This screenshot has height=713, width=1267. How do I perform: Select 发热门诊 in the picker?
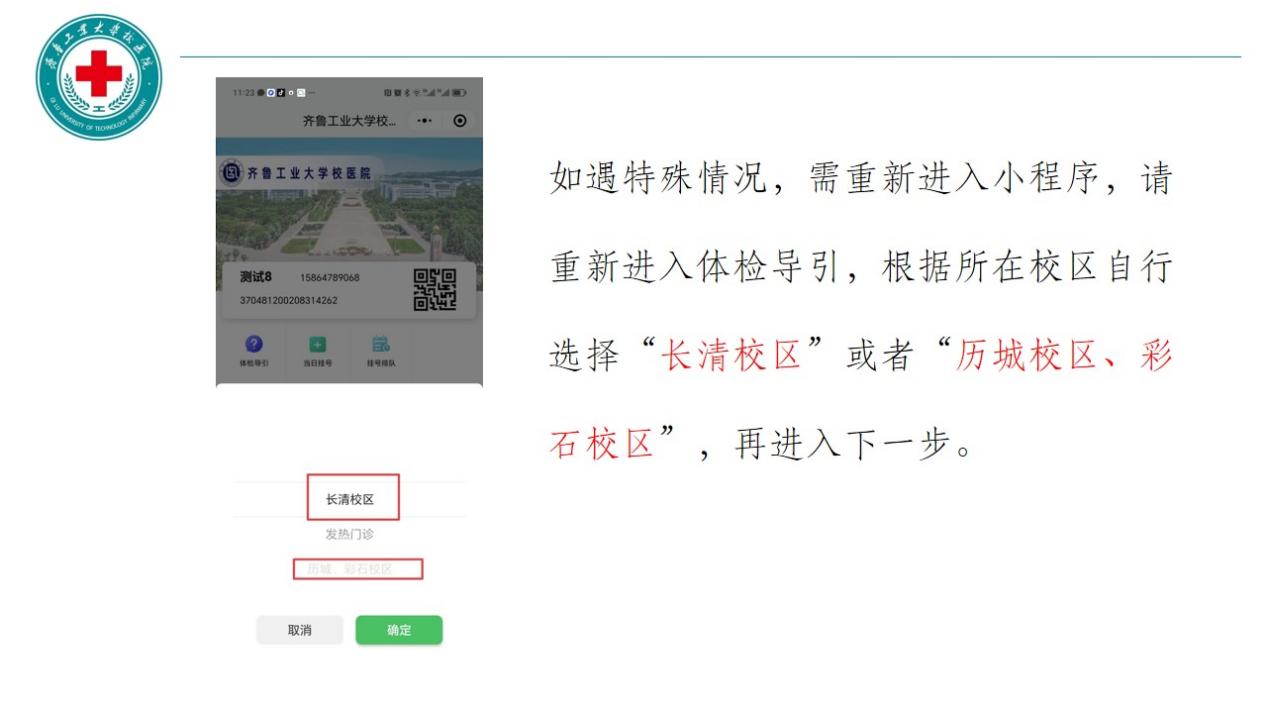(x=350, y=535)
